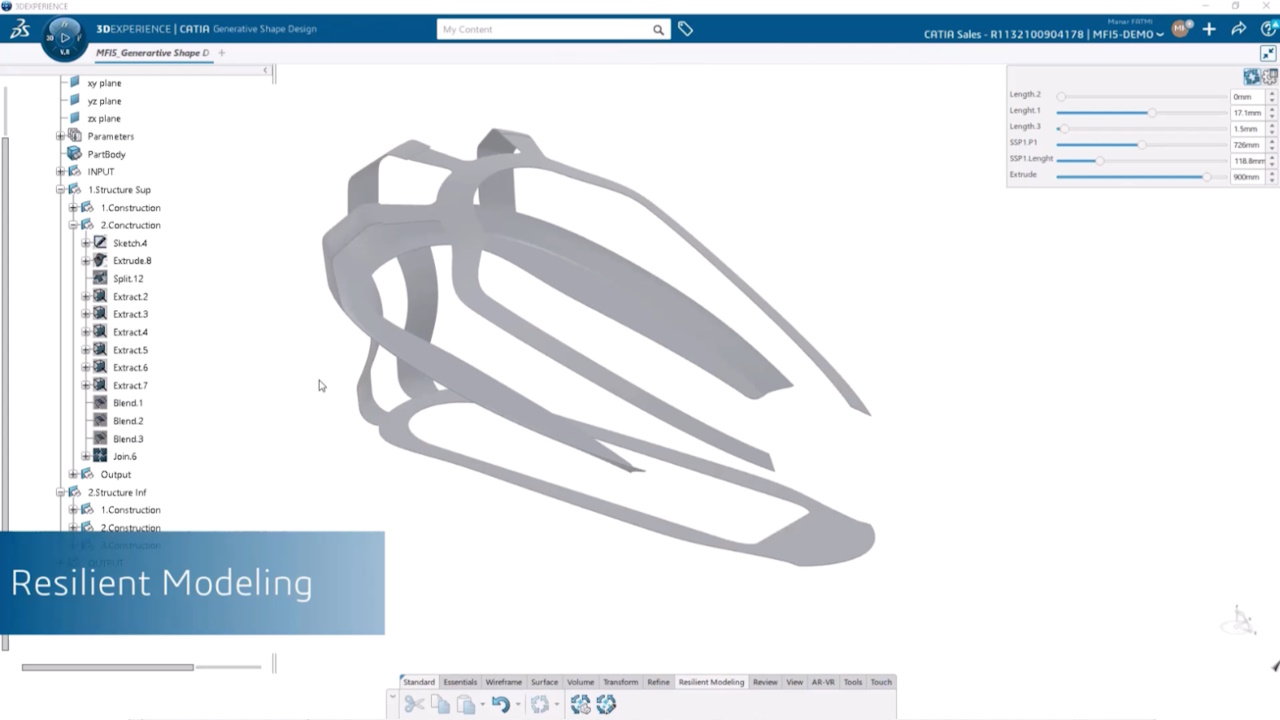Expand the 2.Structure Inf node
This screenshot has height=720, width=1280.
tap(60, 492)
